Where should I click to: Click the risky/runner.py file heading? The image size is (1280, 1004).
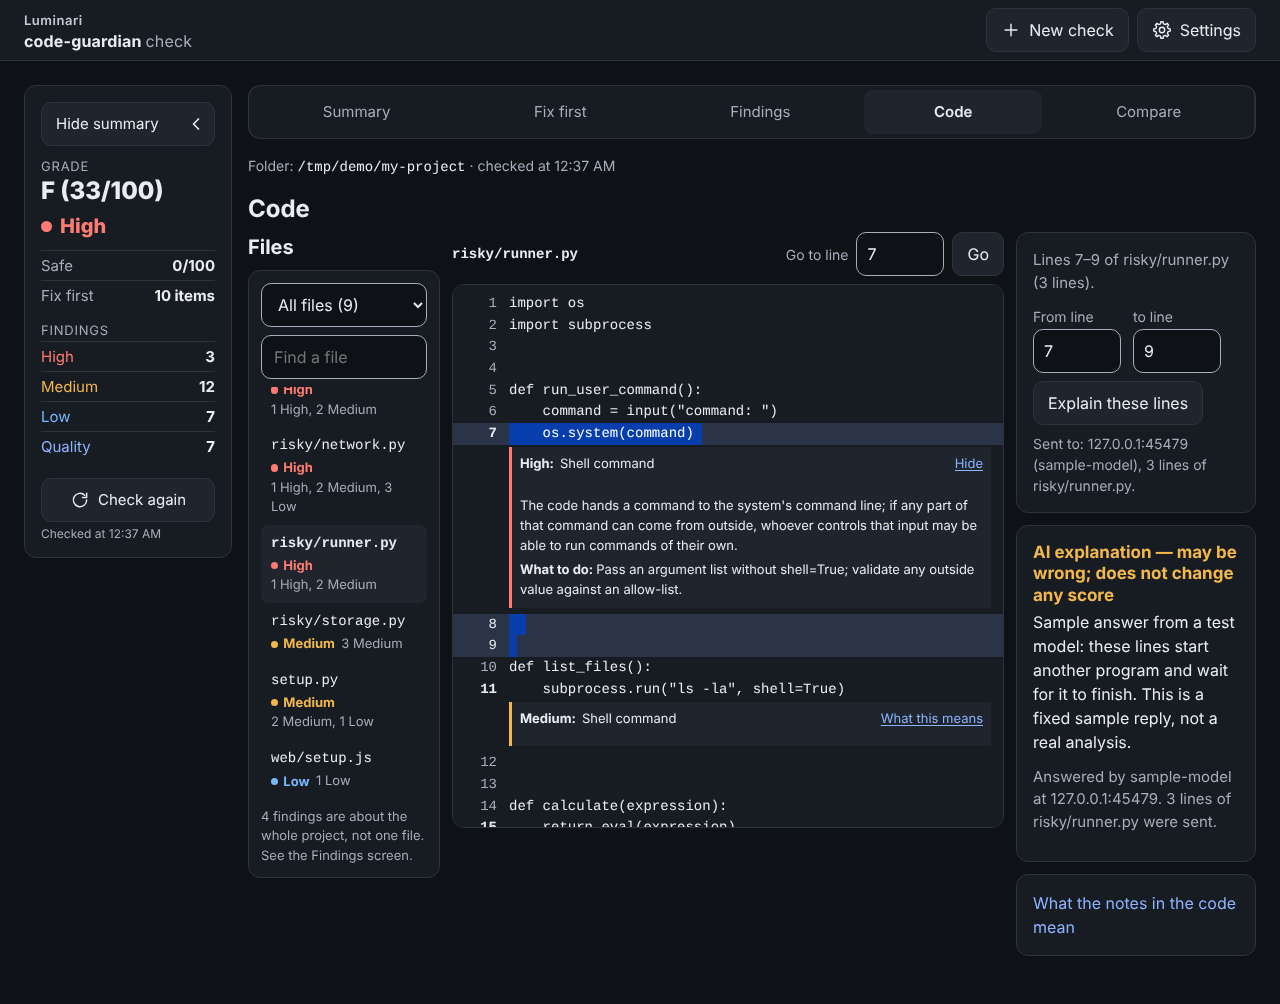pos(515,254)
